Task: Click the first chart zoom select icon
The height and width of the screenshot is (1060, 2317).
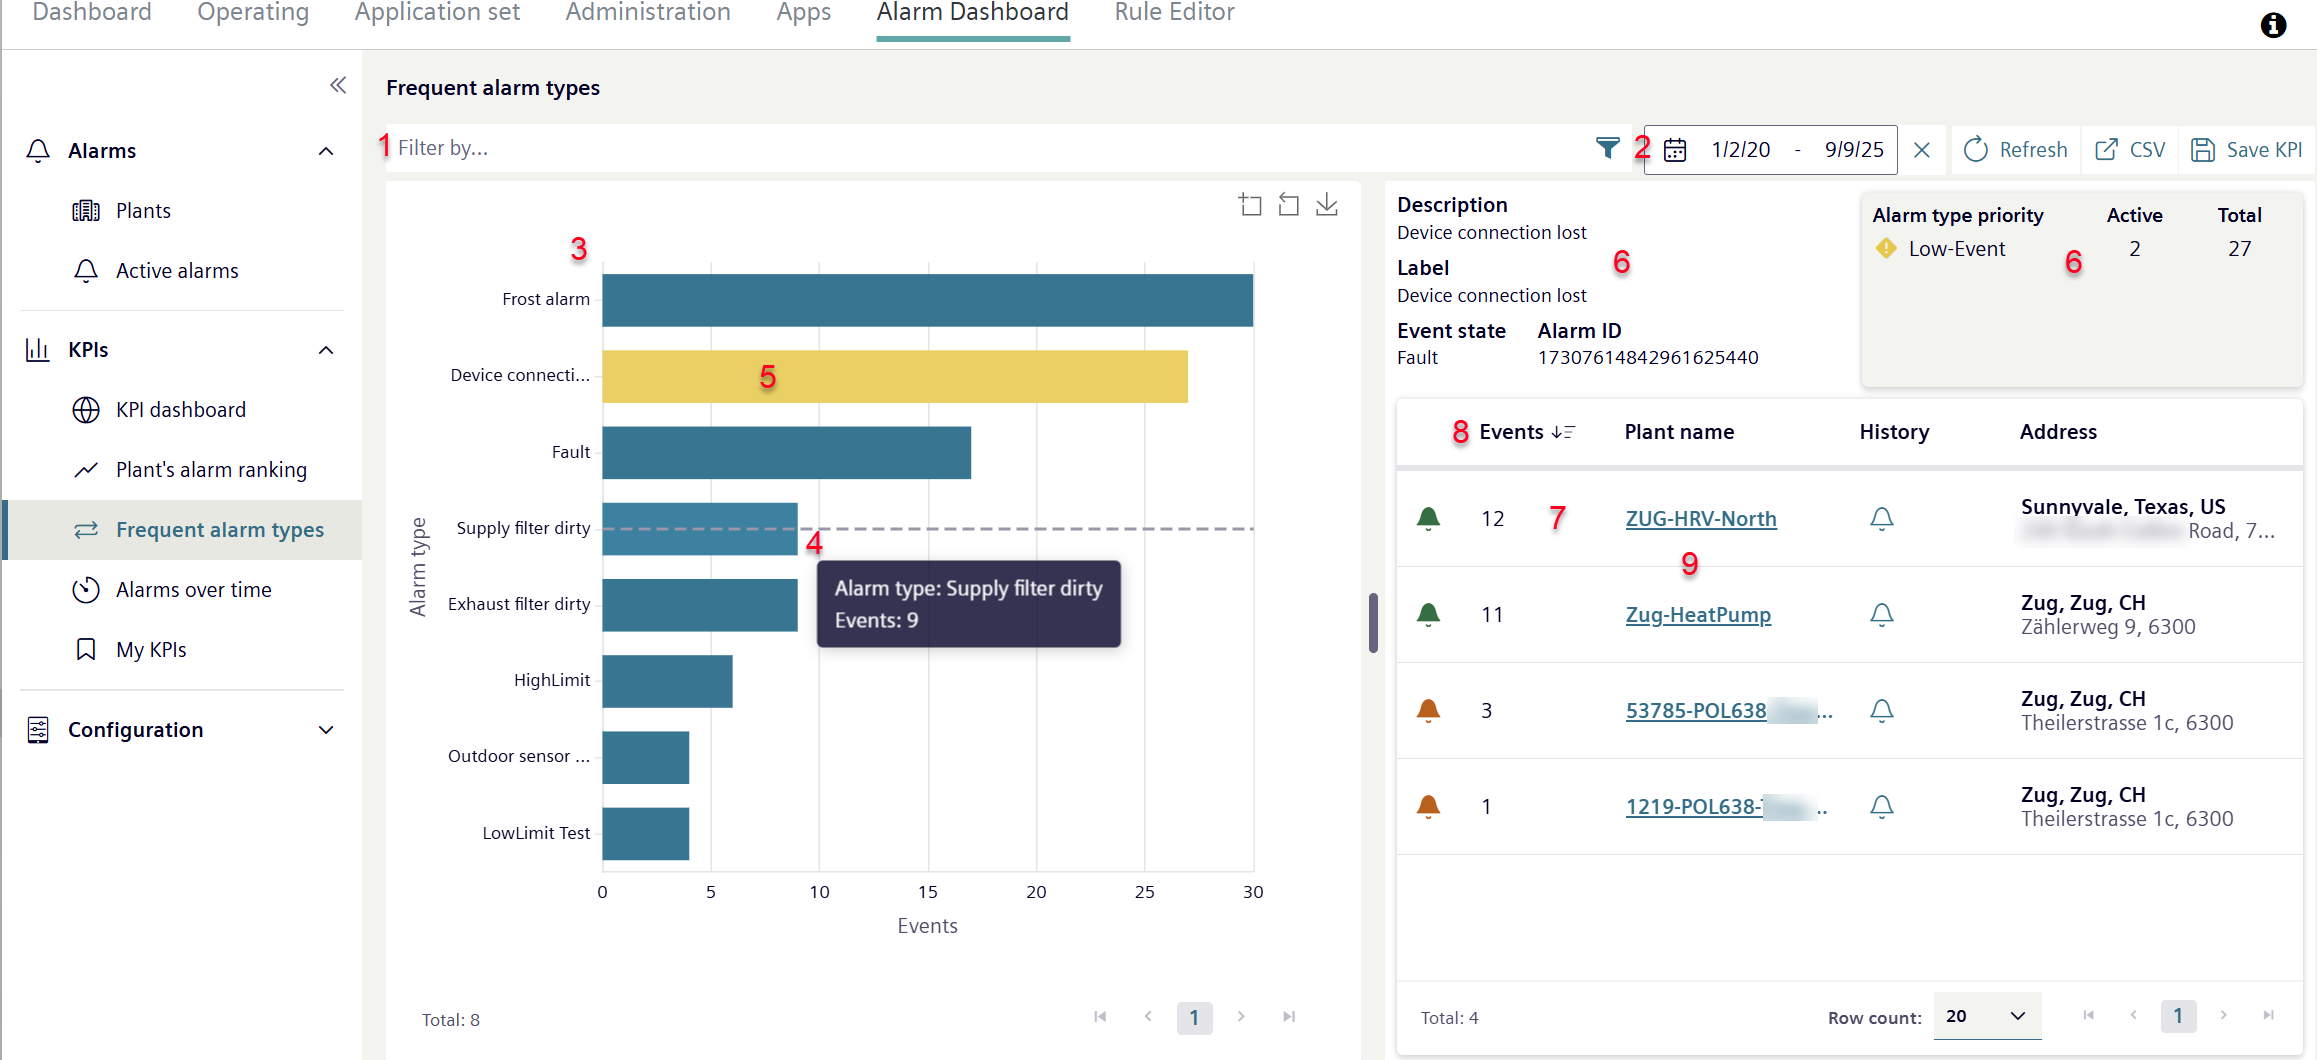Action: point(1250,205)
